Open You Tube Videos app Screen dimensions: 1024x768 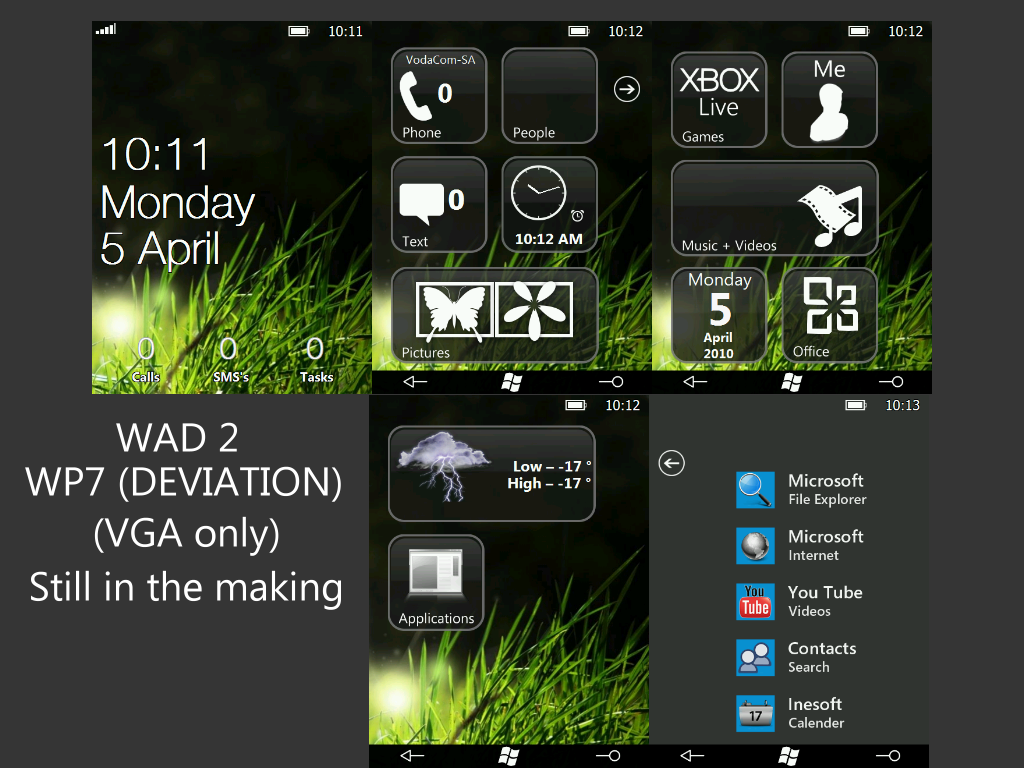click(799, 601)
